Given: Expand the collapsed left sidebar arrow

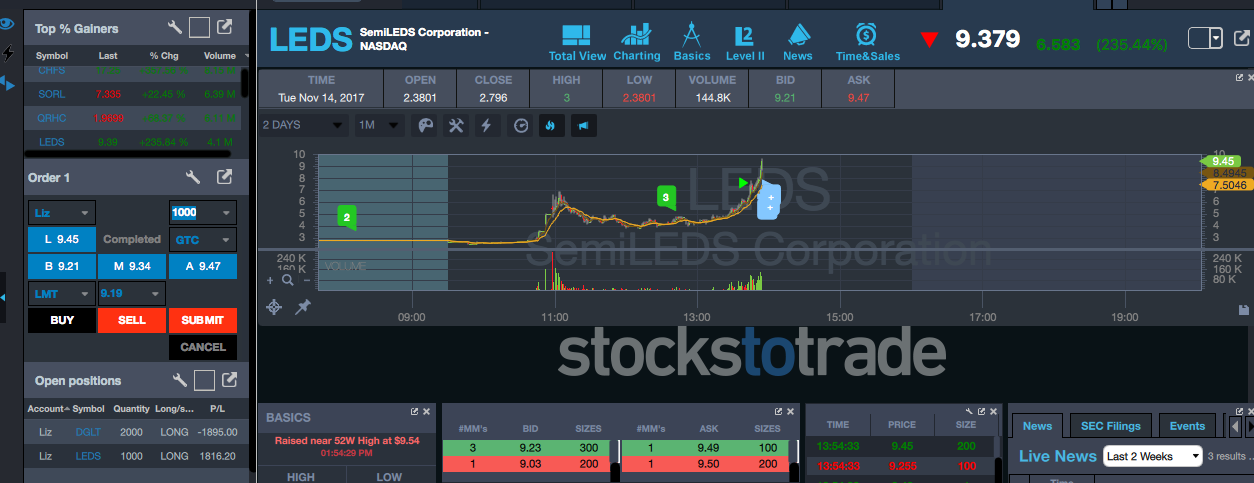Looking at the screenshot, I should click(x=5, y=296).
